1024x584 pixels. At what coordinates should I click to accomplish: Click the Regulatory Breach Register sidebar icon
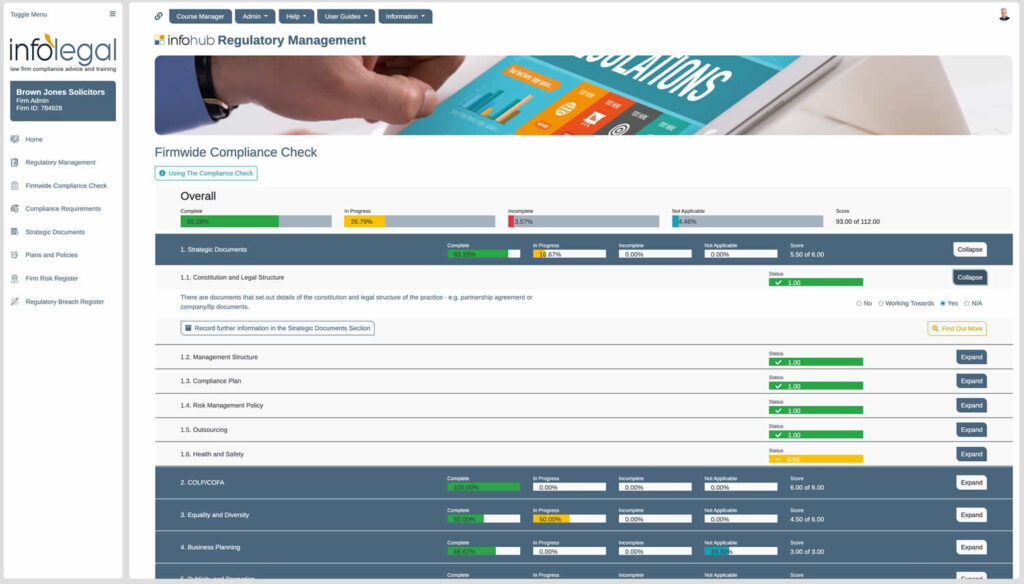click(14, 301)
